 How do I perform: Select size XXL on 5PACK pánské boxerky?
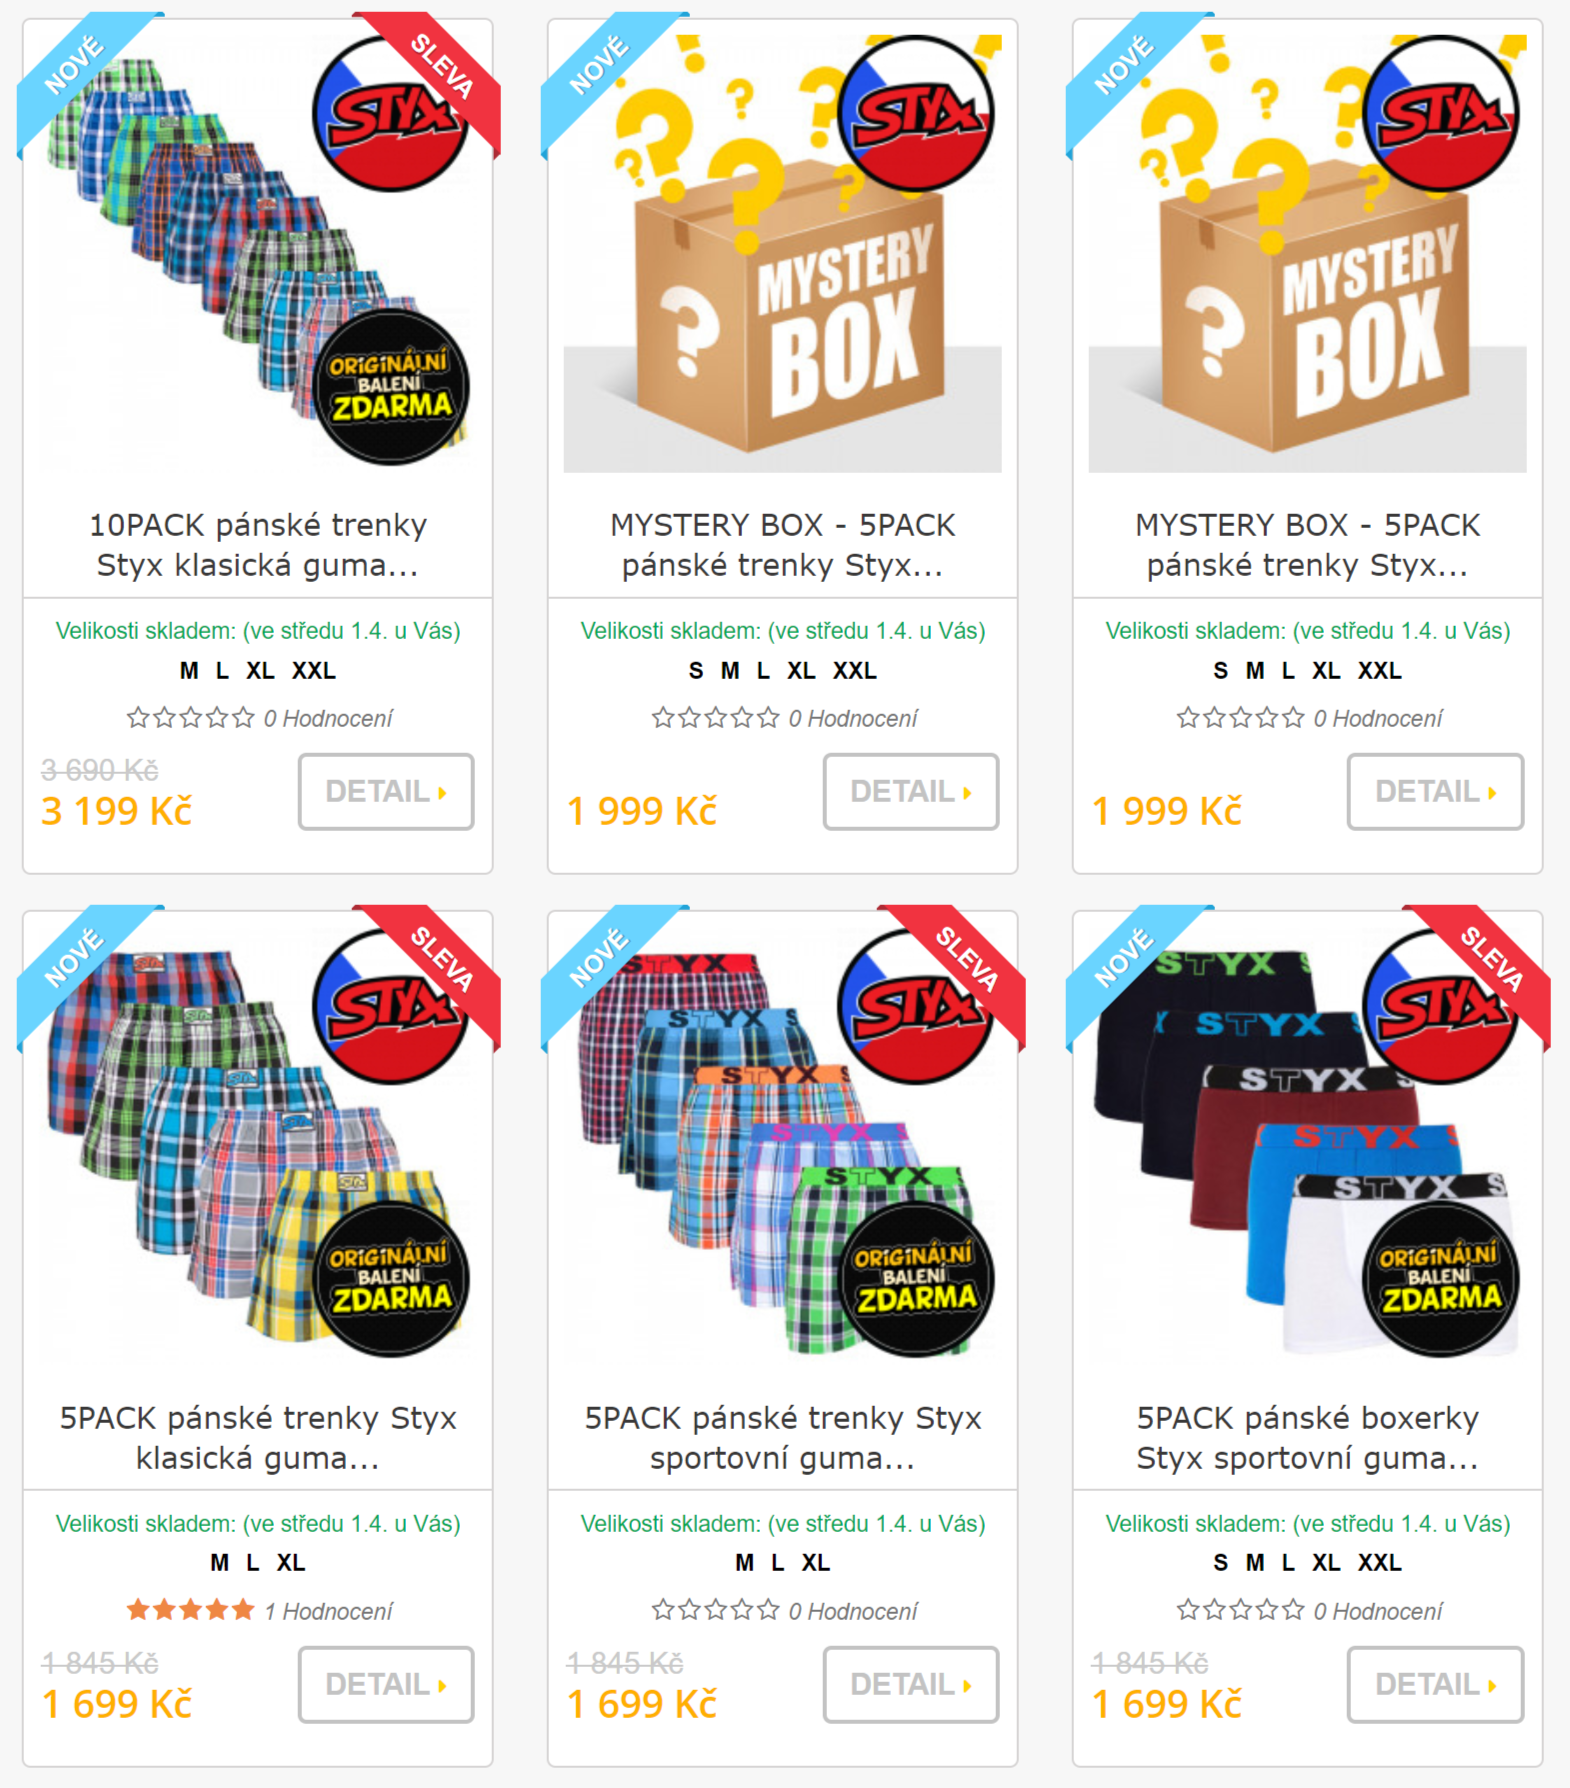[1379, 1563]
